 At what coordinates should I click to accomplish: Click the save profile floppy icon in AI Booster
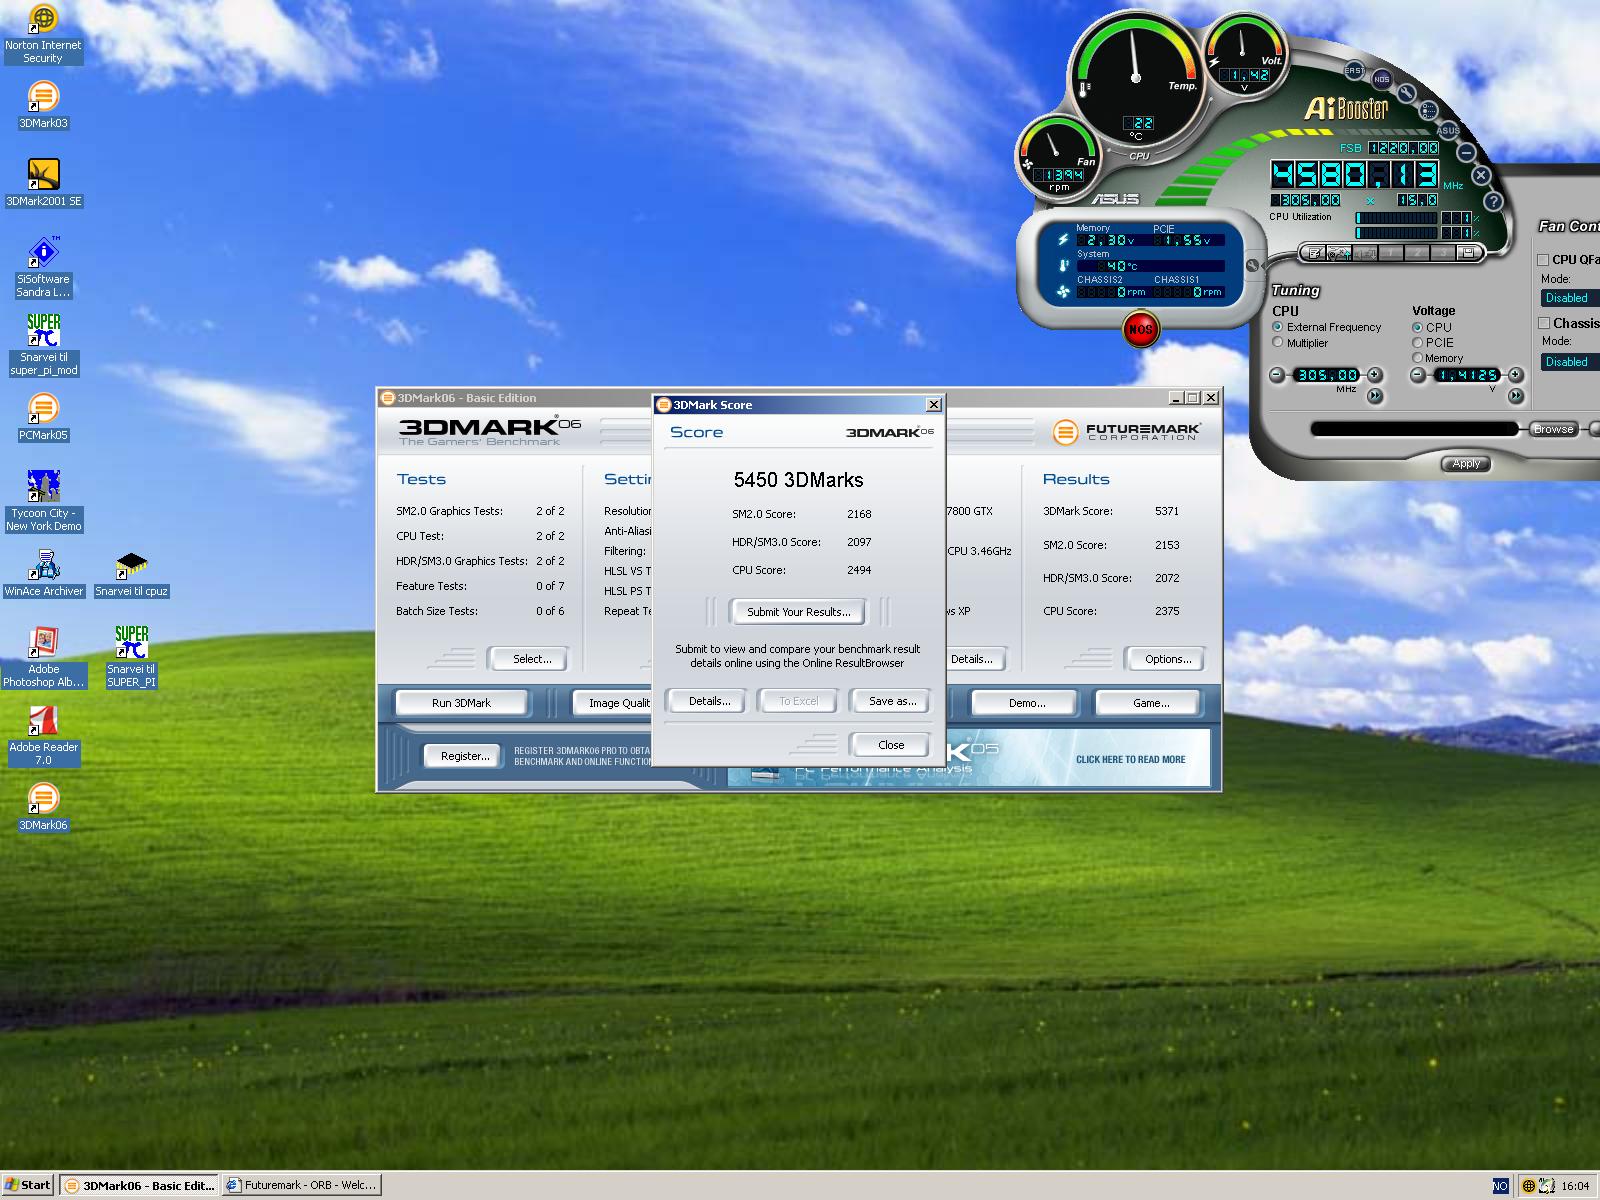pyautogui.click(x=1468, y=253)
